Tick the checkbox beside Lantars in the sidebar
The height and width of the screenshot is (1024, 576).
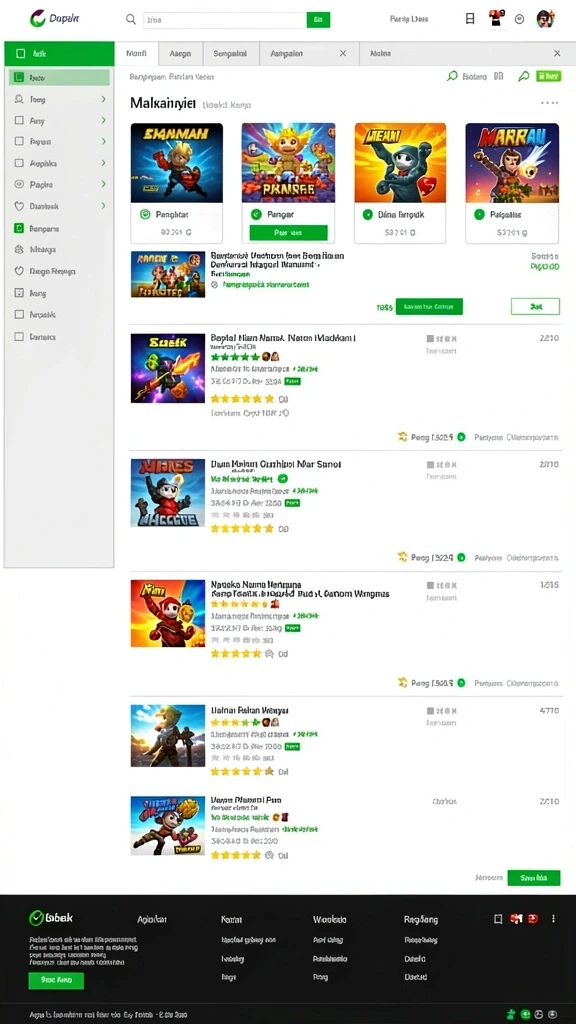tap(19, 337)
